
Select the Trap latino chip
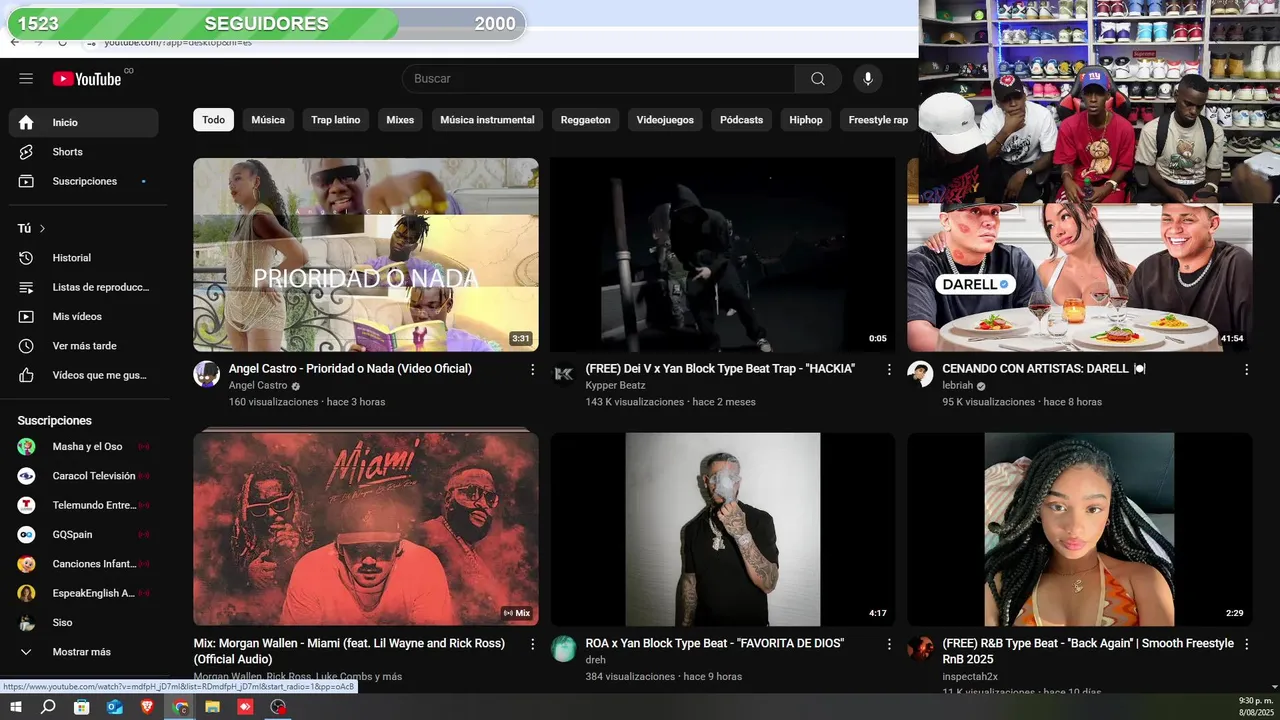tap(335, 120)
